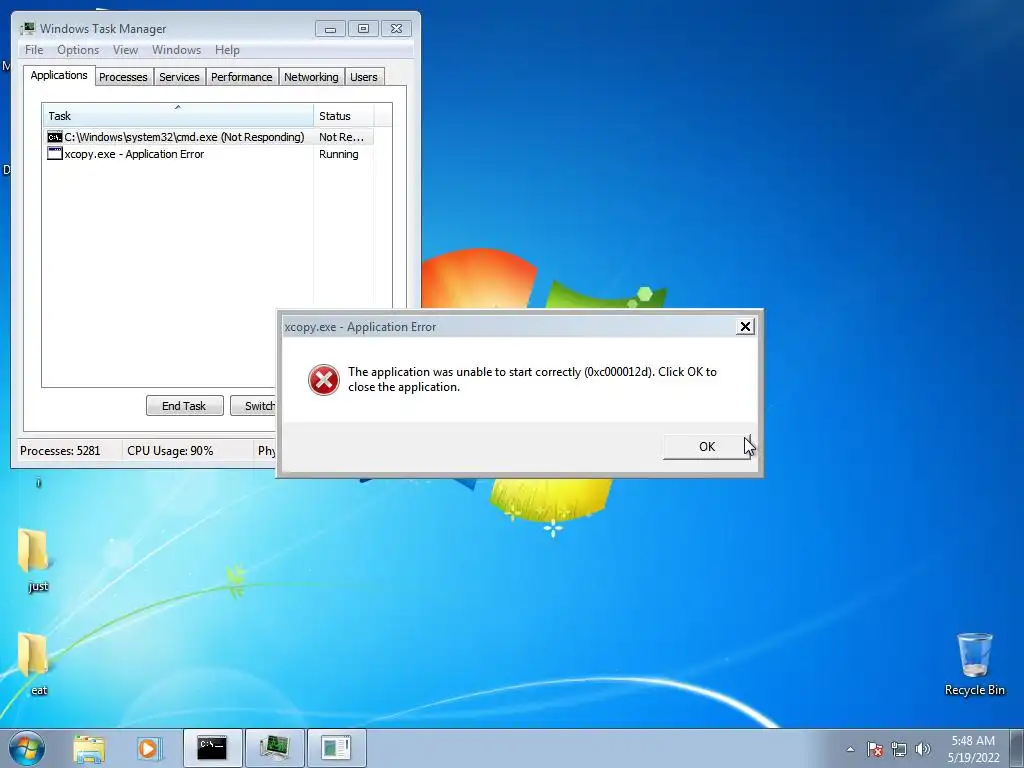Select the xcopy.exe - Application Error task row
Screen dimensions: 1024x768
pos(210,154)
